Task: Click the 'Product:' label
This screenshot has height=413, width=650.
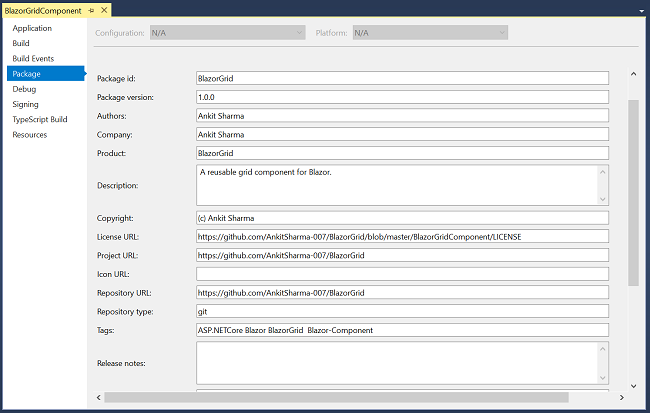Action: click(x=111, y=153)
